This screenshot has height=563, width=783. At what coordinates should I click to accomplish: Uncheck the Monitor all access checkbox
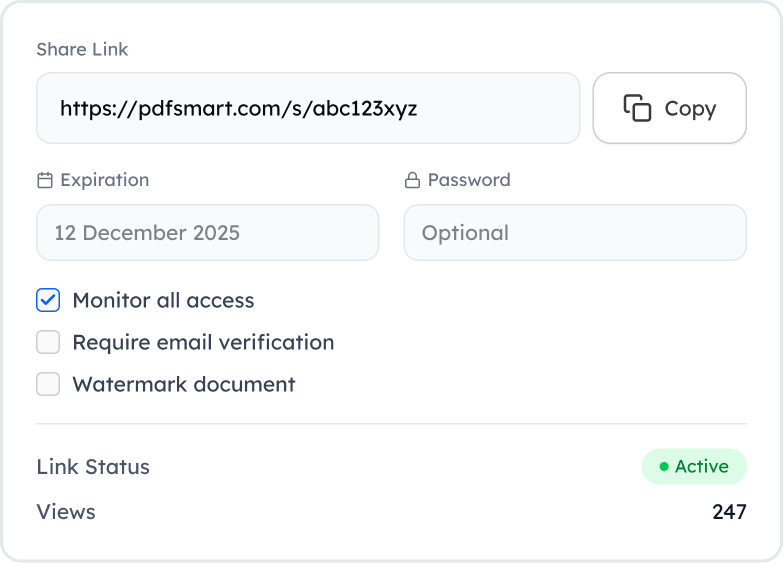(48, 300)
